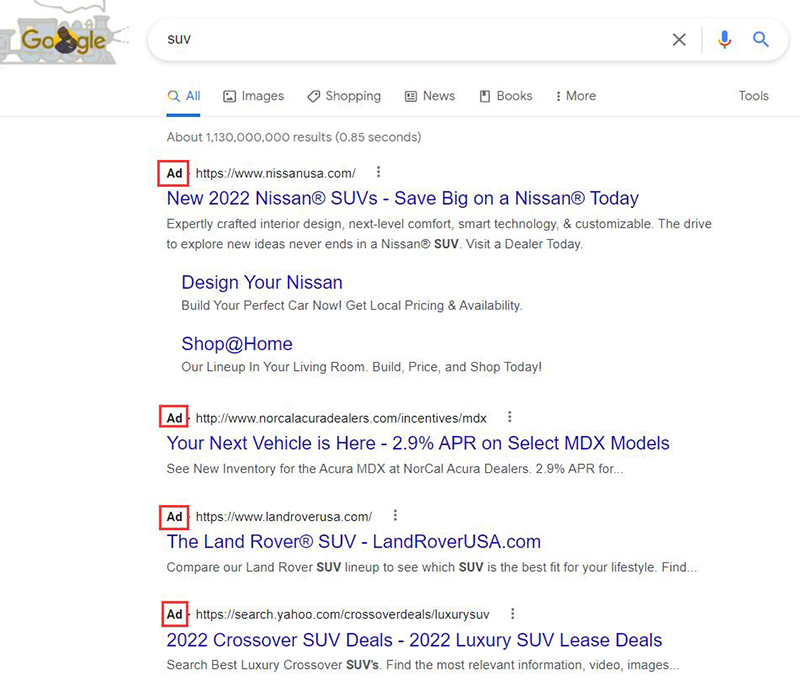Click the Expertly crafted interior design description
This screenshot has height=686, width=800.
(439, 234)
